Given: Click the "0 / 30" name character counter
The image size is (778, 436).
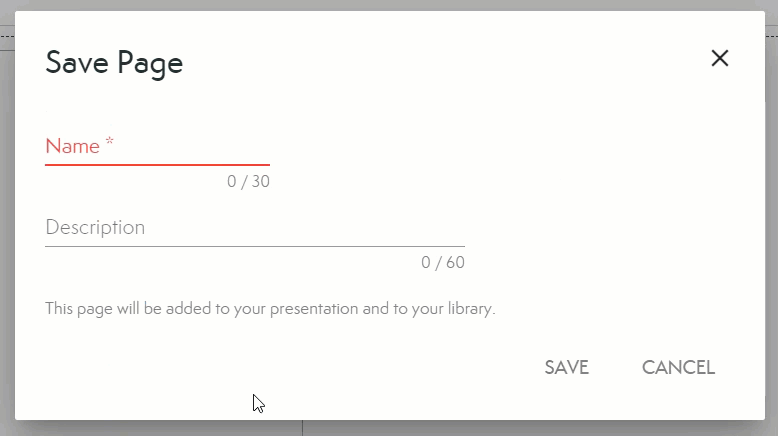Looking at the screenshot, I should pyautogui.click(x=248, y=182).
